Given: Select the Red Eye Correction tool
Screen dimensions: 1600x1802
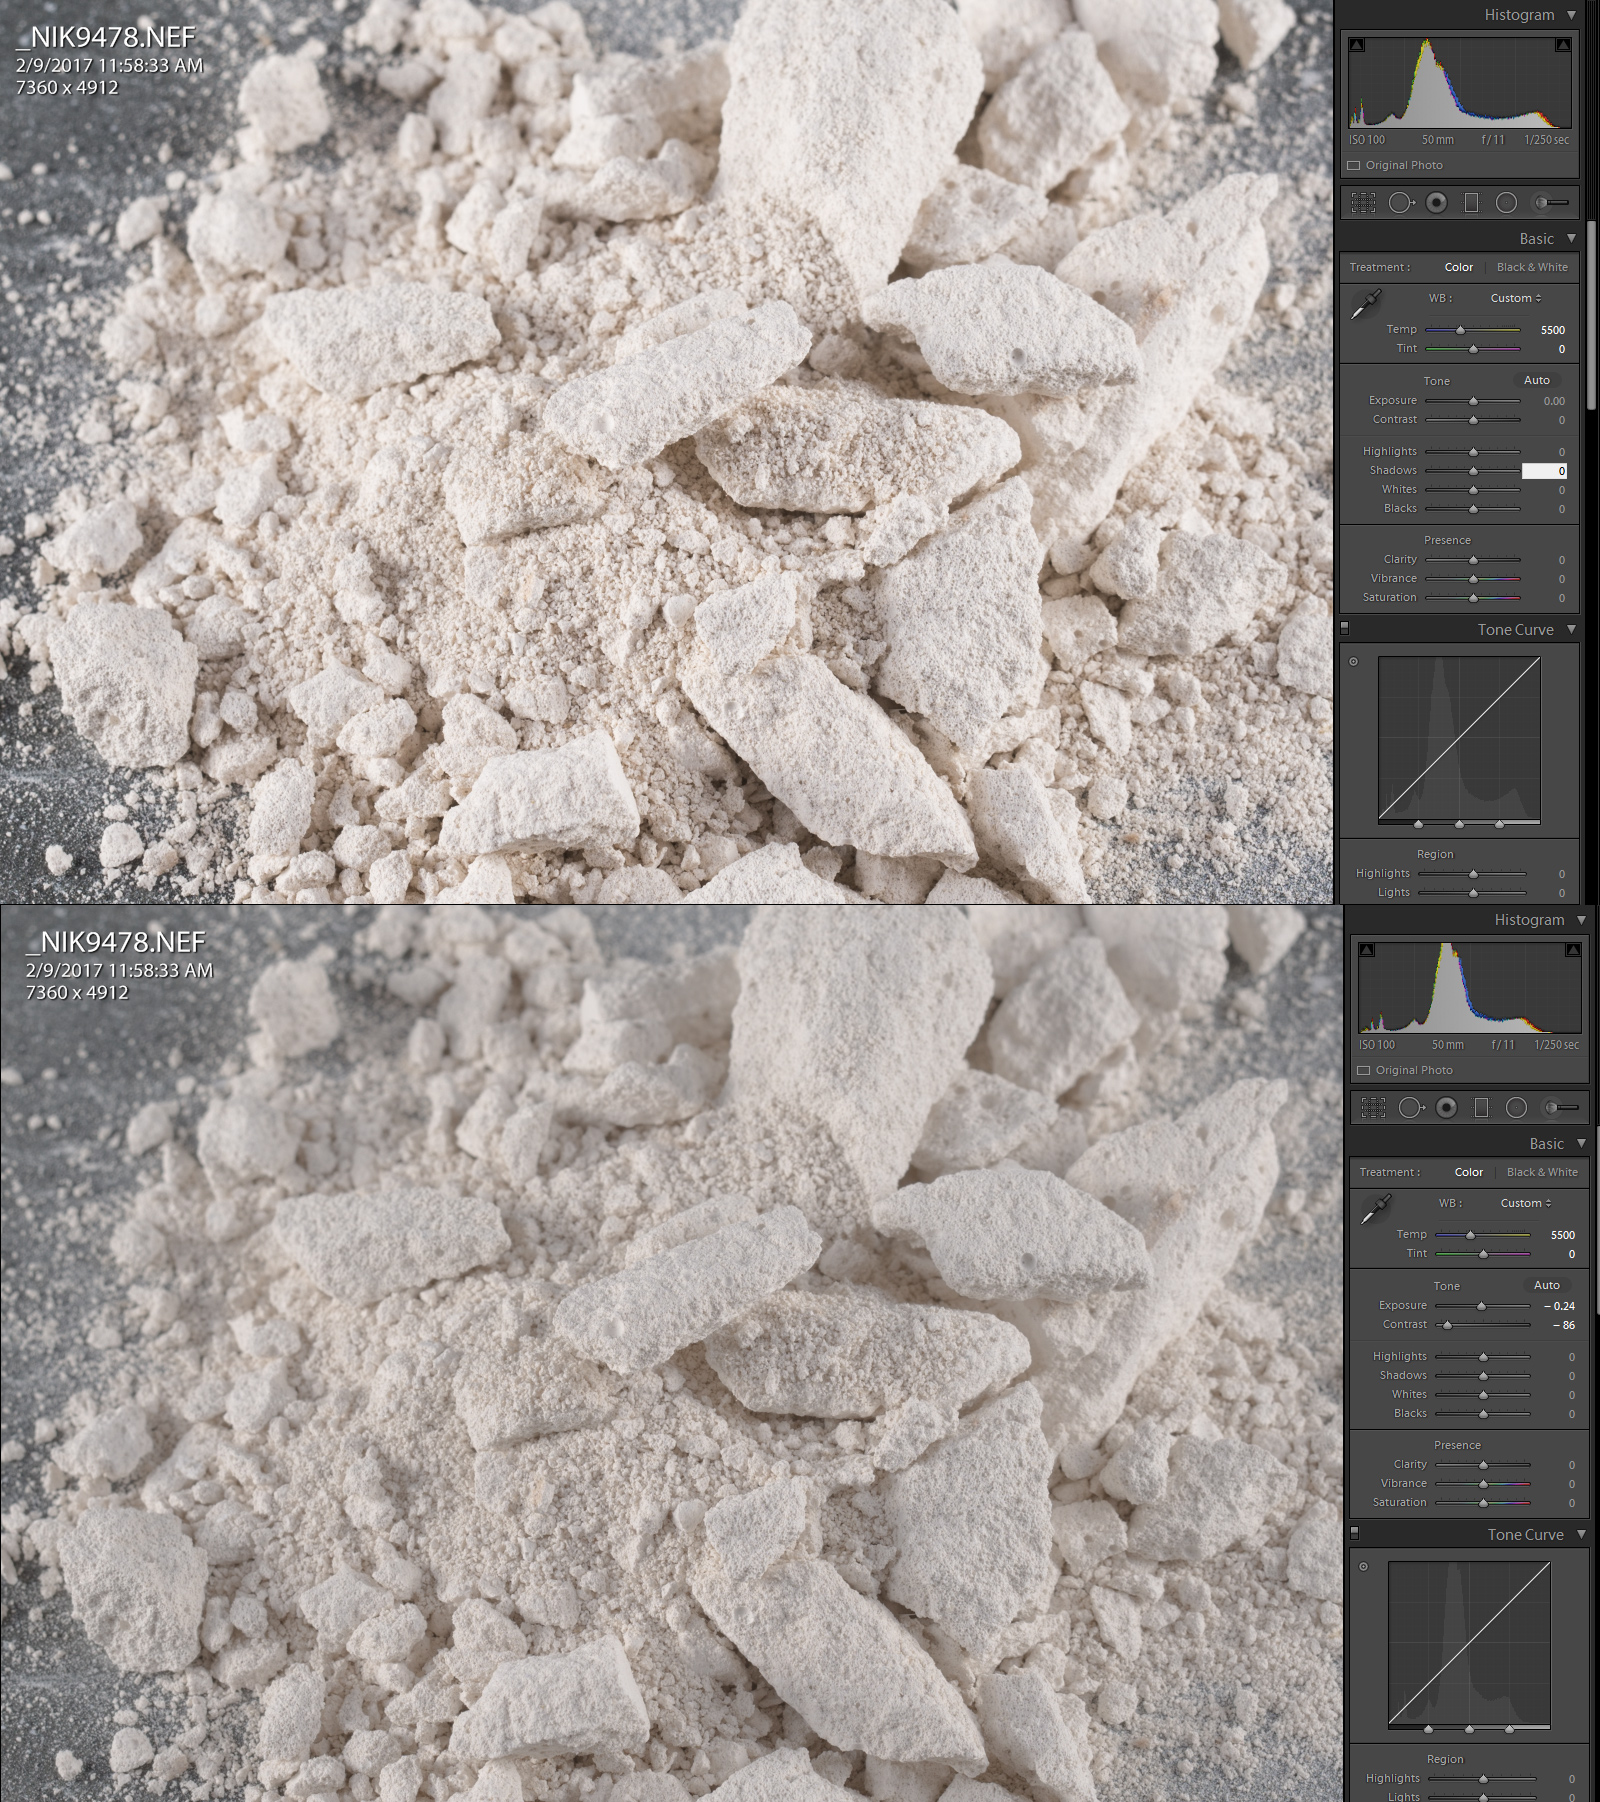Looking at the screenshot, I should click(1437, 202).
